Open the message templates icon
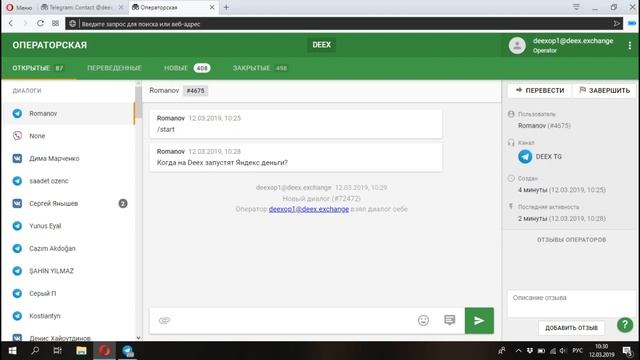The height and width of the screenshot is (360, 640). [449, 320]
